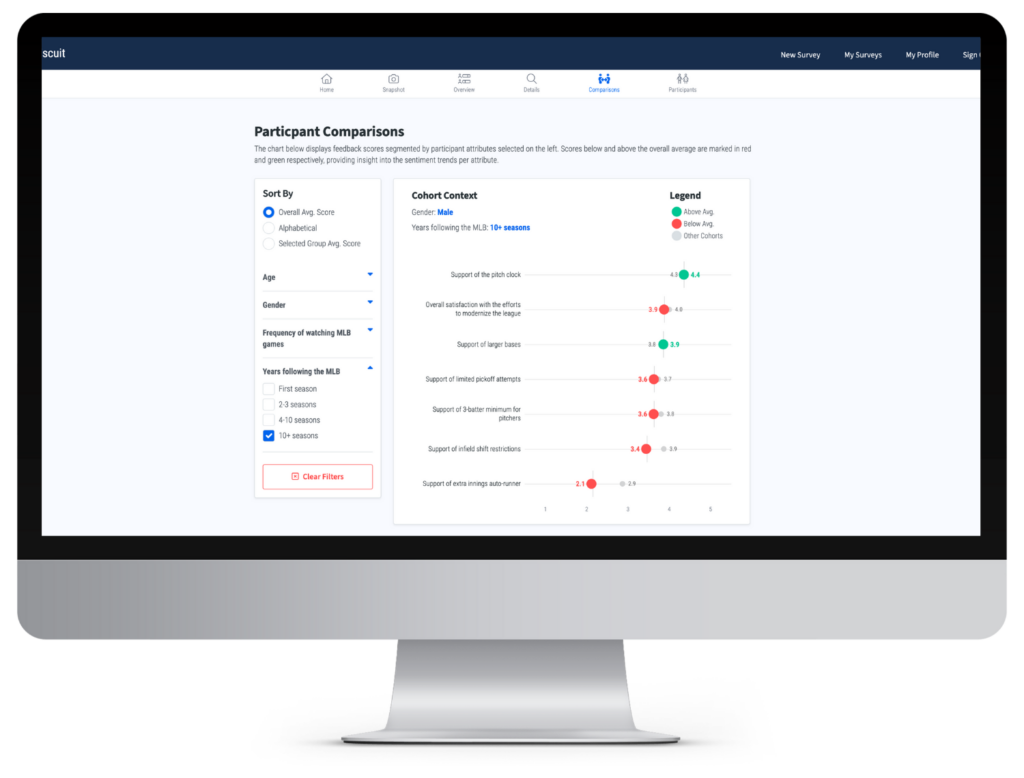Select the Comparisons people icon
Image resolution: width=1024 pixels, height=778 pixels.
coord(604,79)
